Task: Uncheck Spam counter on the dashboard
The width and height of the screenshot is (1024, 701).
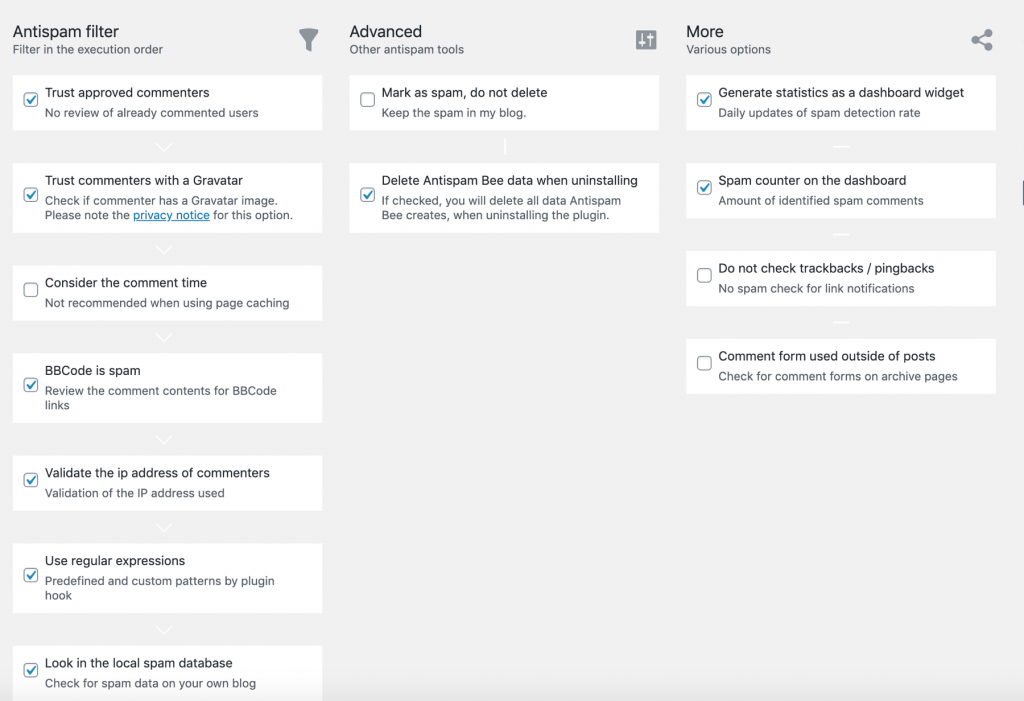Action: tap(704, 187)
